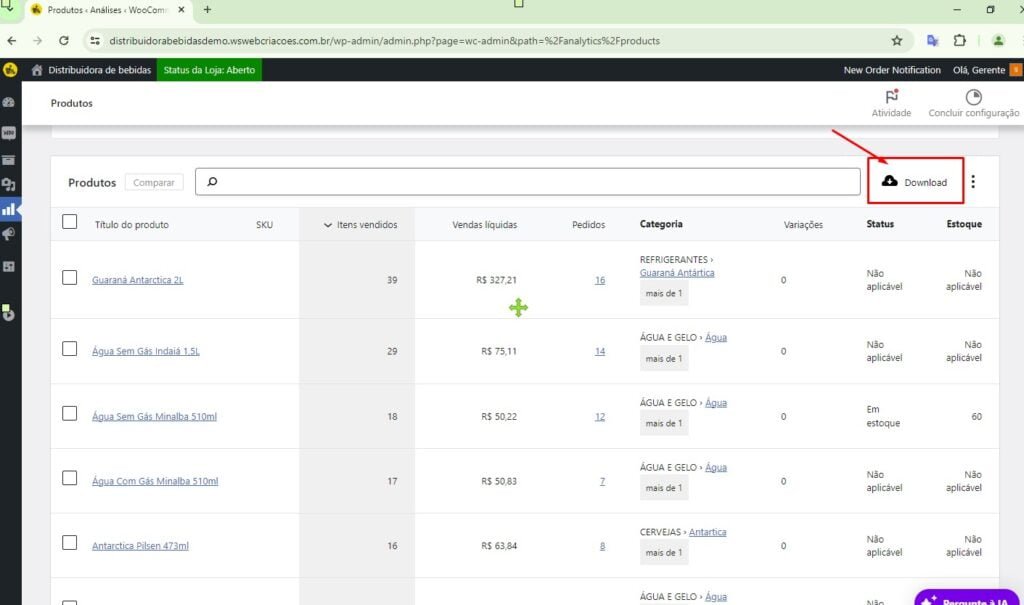Image resolution: width=1024 pixels, height=605 pixels.
Task: Open the Analytics bar chart sidebar icon
Action: click(9, 209)
